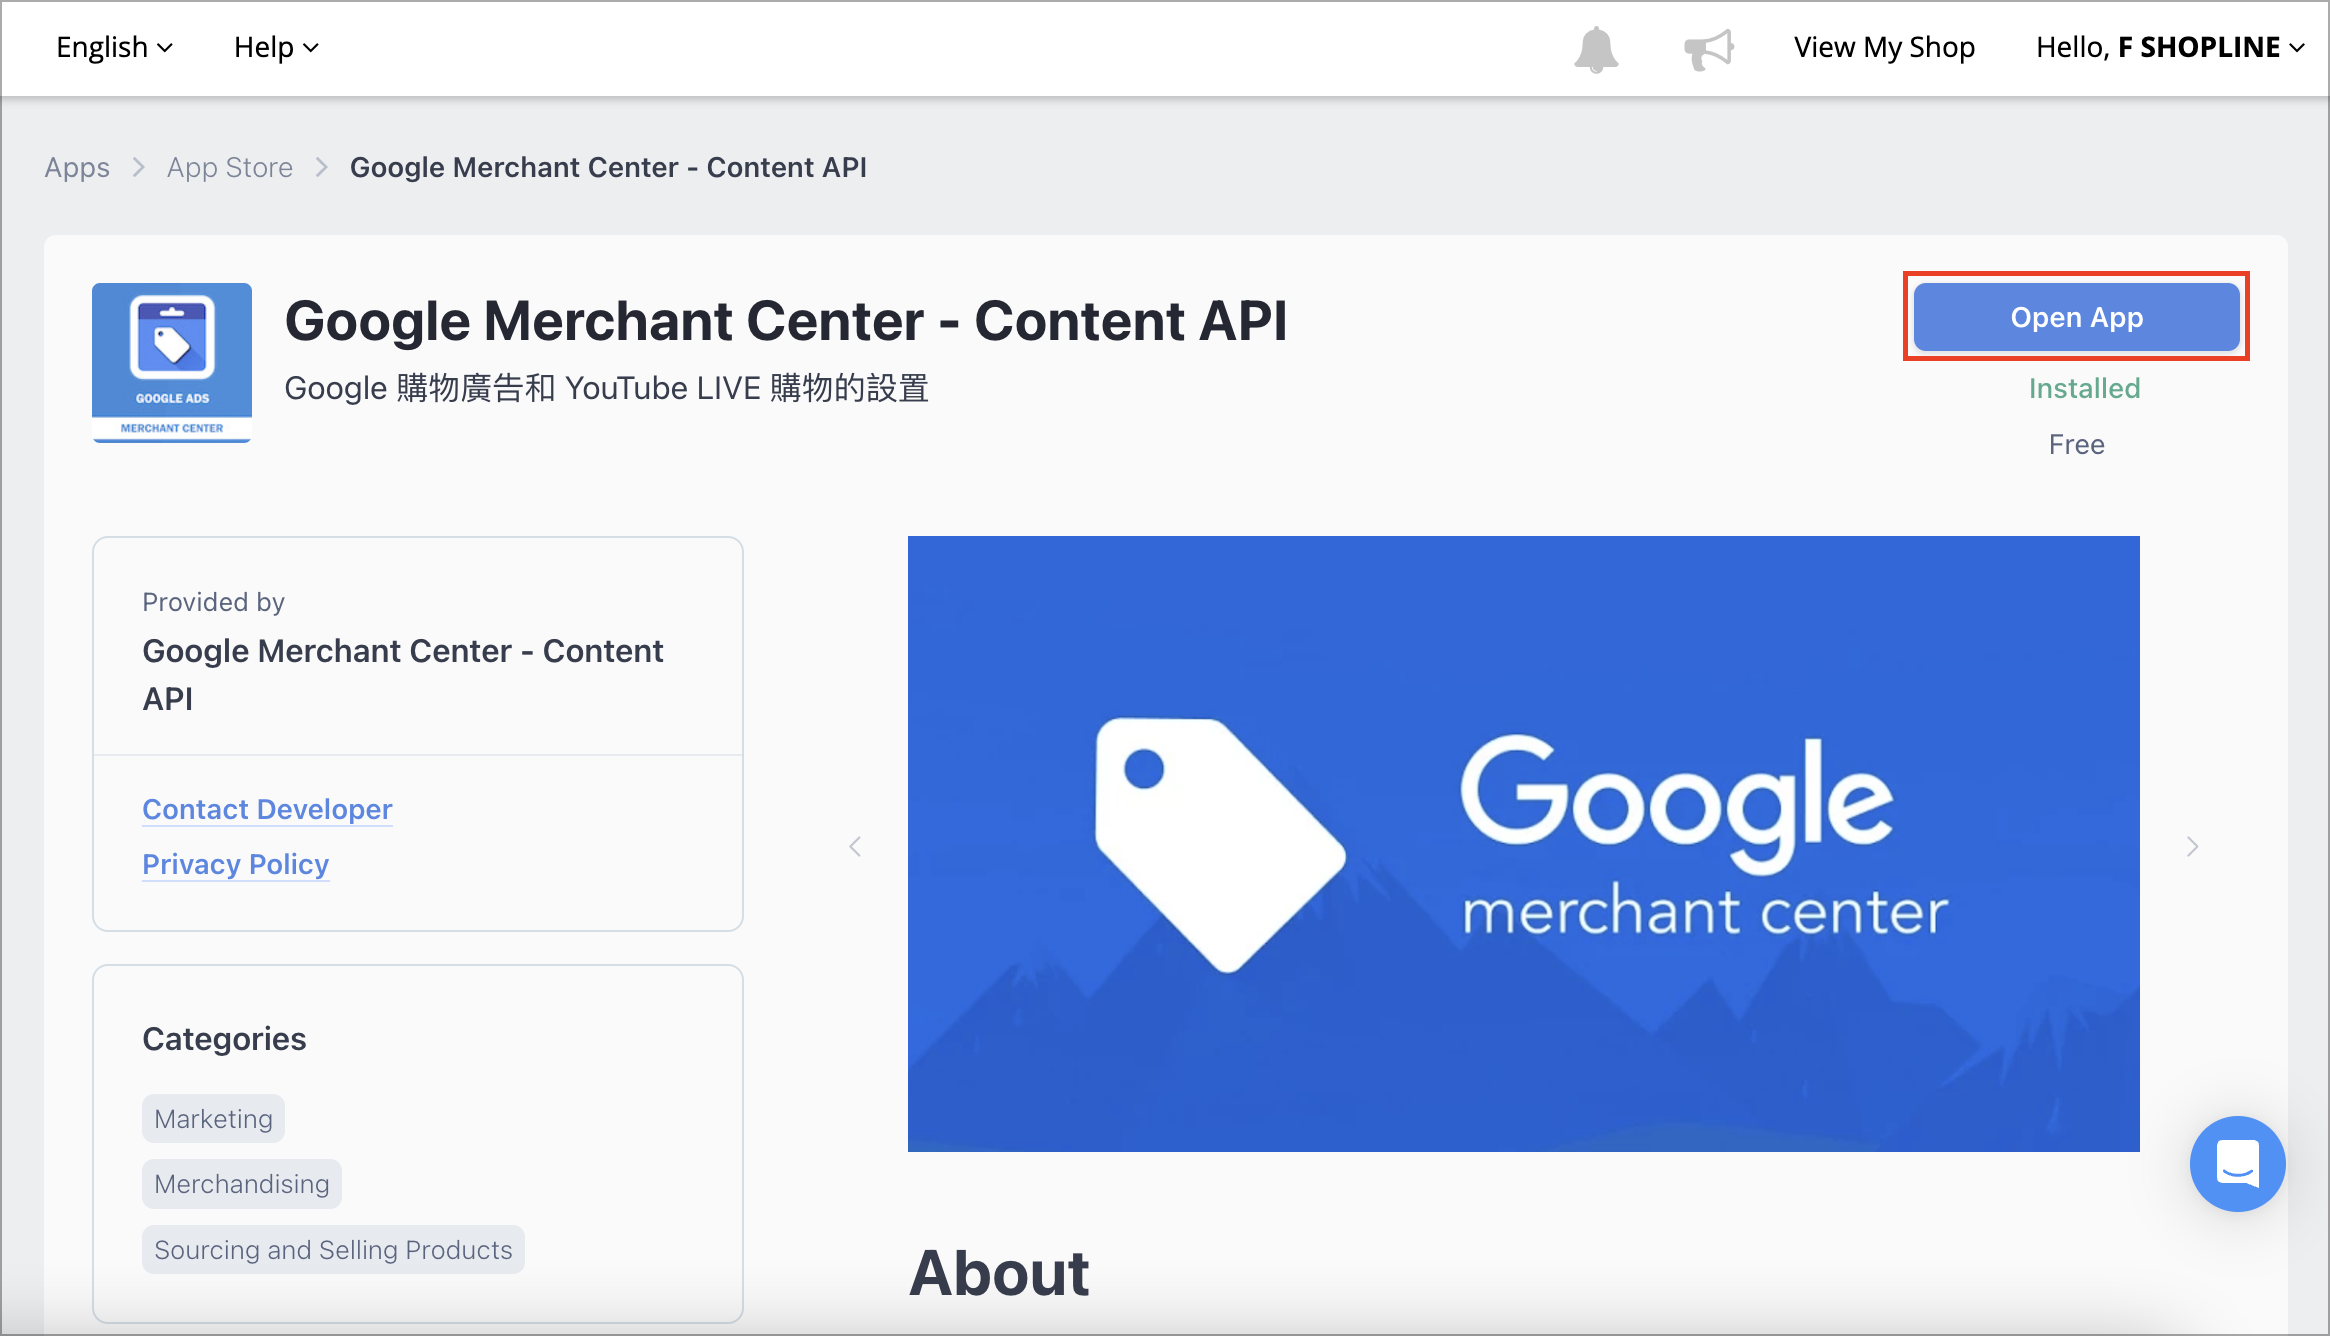Click the Chinese app subtitle description

(x=607, y=388)
